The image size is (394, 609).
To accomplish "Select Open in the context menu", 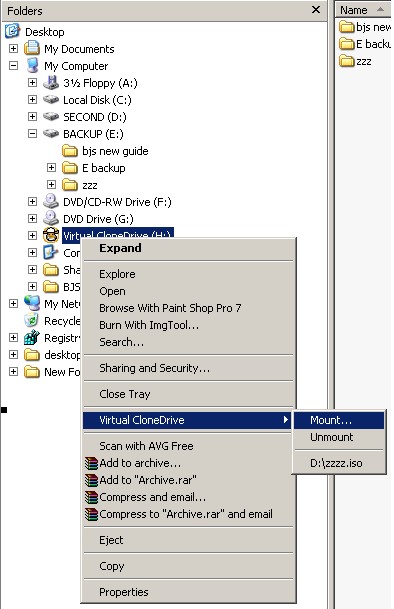I will click(188, 291).
